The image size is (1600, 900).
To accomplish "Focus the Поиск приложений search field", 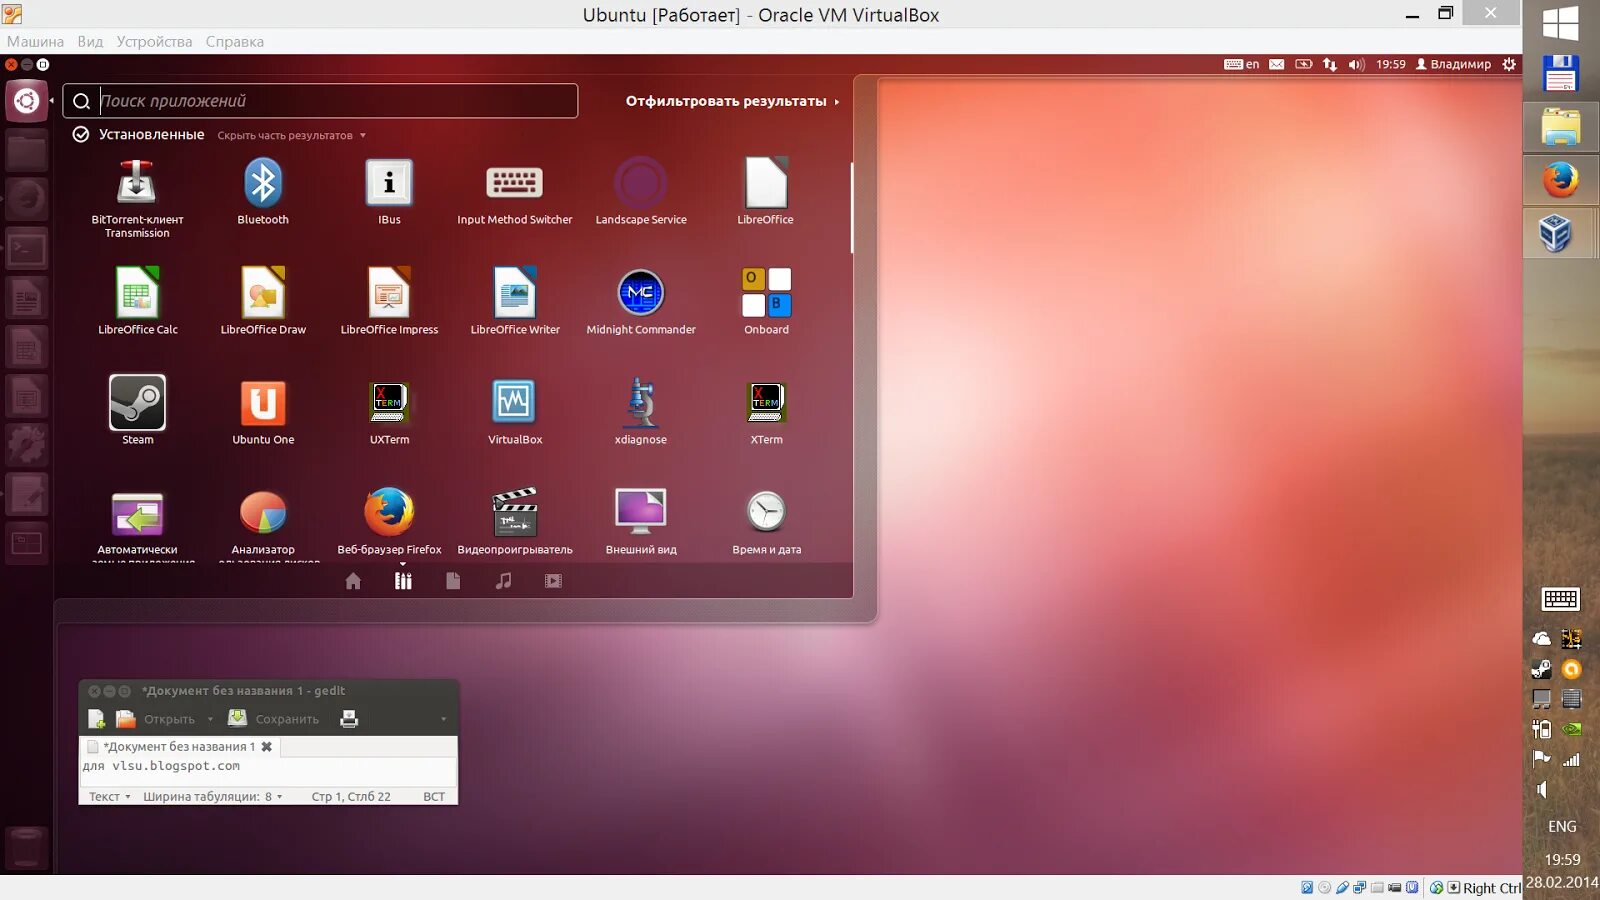I will pyautogui.click(x=320, y=101).
